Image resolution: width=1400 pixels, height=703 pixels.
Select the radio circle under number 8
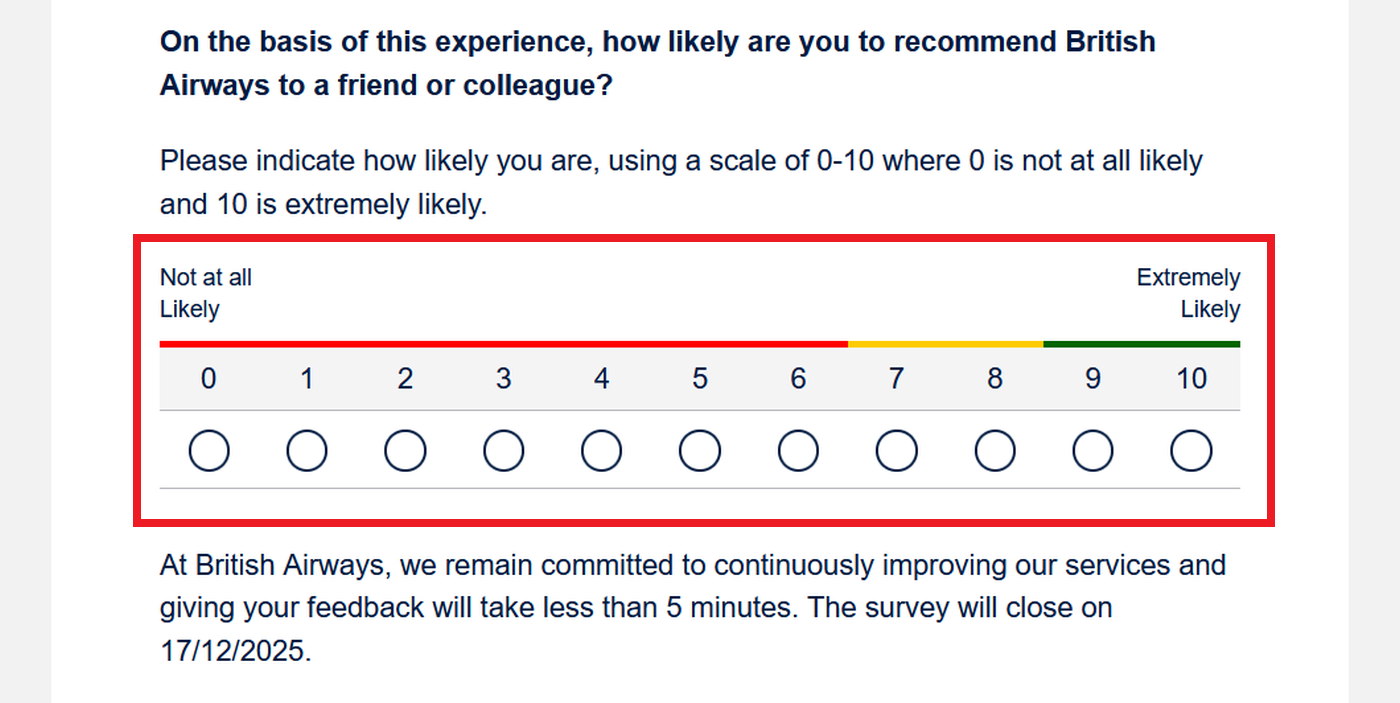click(994, 452)
